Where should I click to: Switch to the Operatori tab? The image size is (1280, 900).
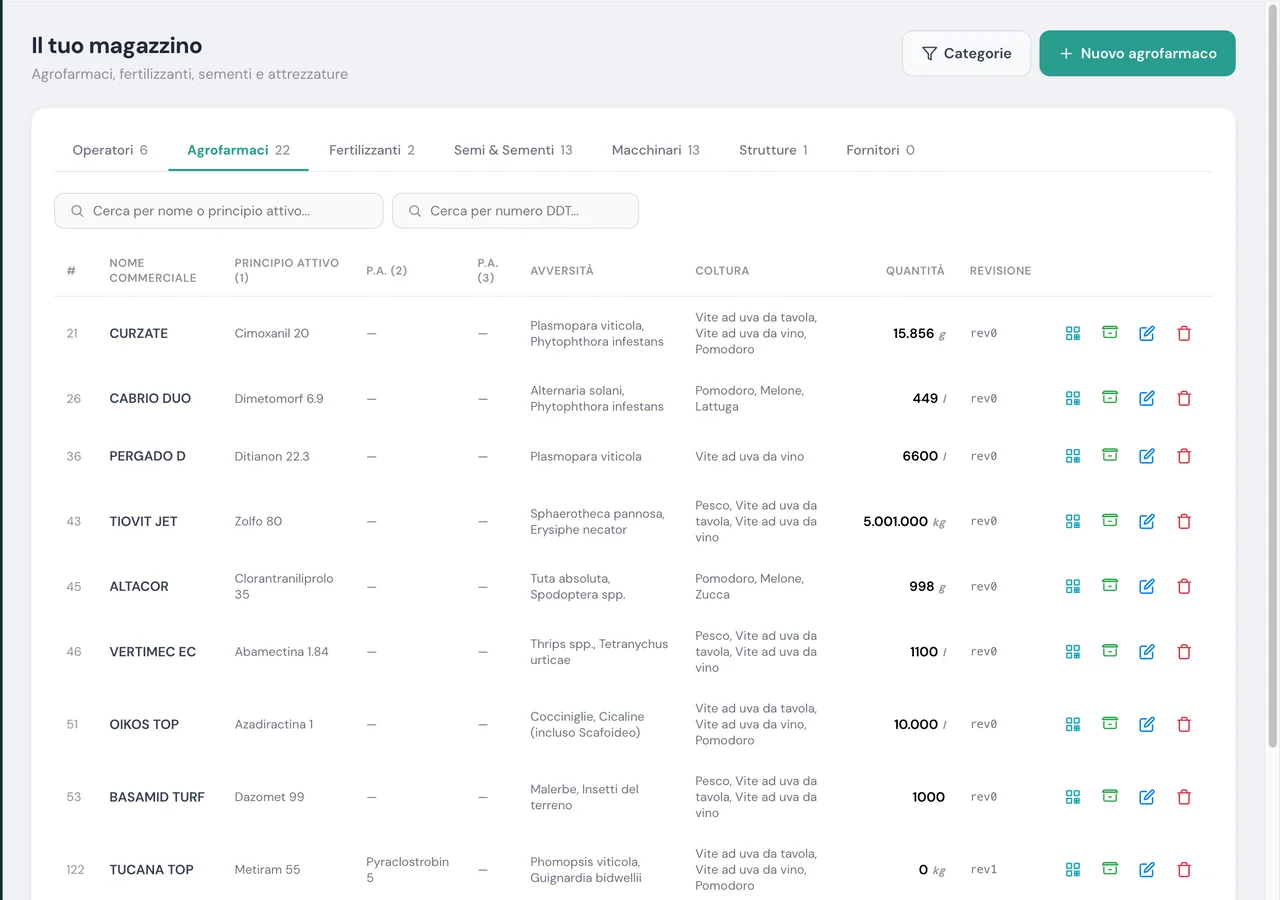110,150
